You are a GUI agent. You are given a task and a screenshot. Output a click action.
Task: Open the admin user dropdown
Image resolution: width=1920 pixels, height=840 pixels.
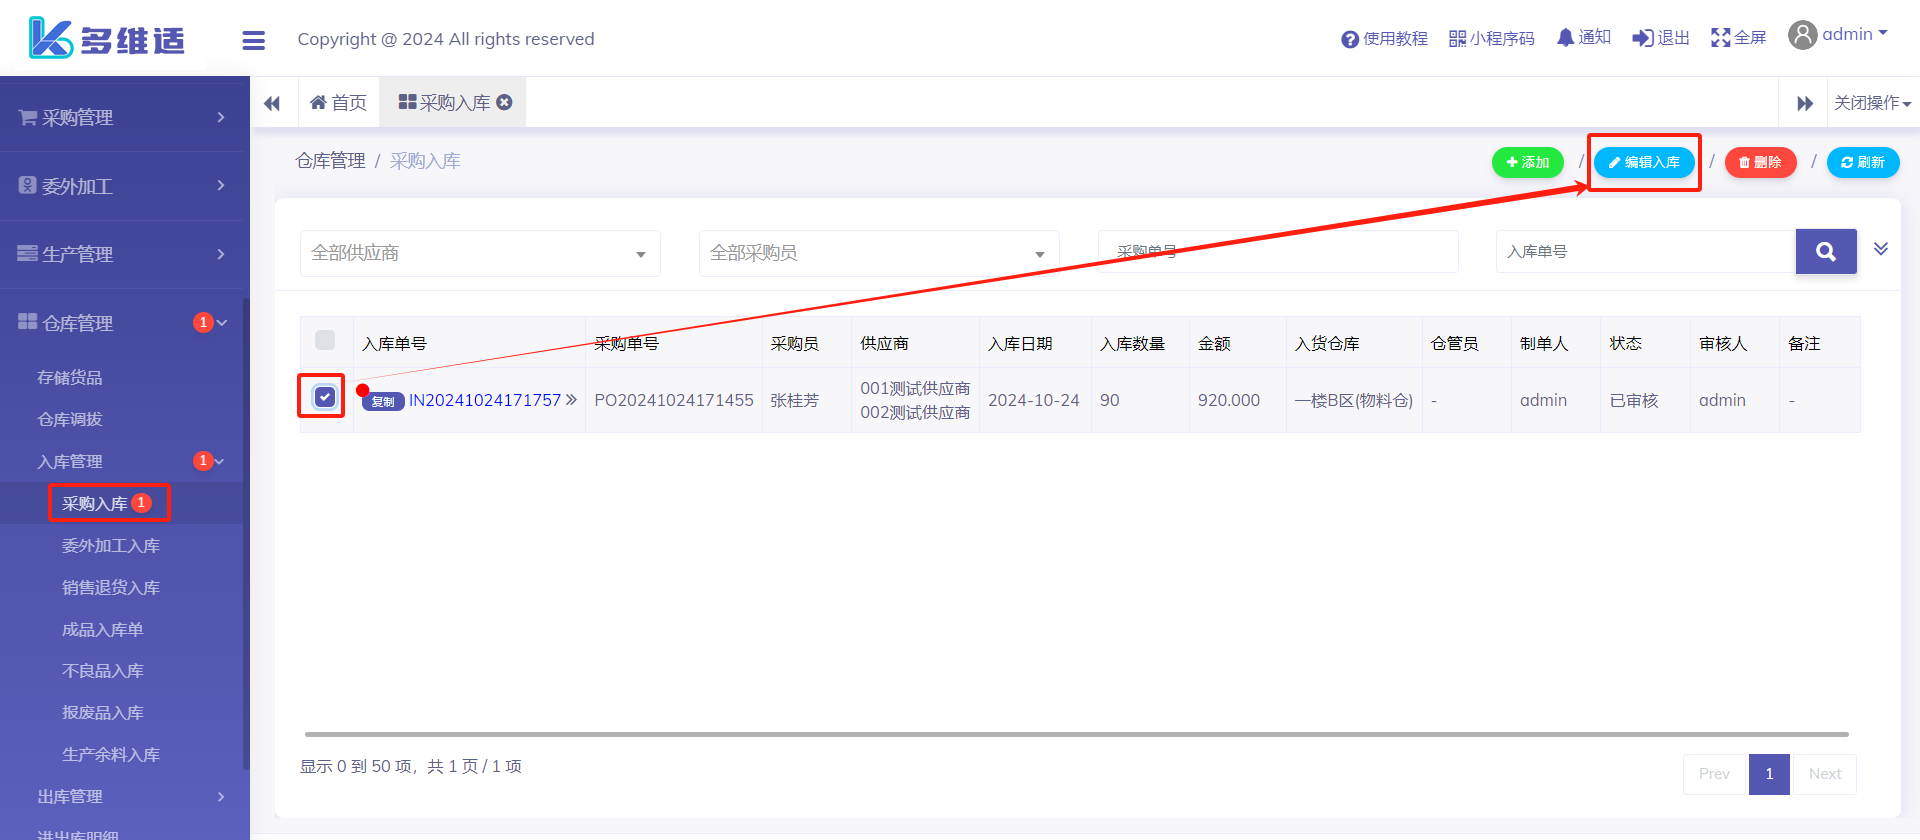1838,35
